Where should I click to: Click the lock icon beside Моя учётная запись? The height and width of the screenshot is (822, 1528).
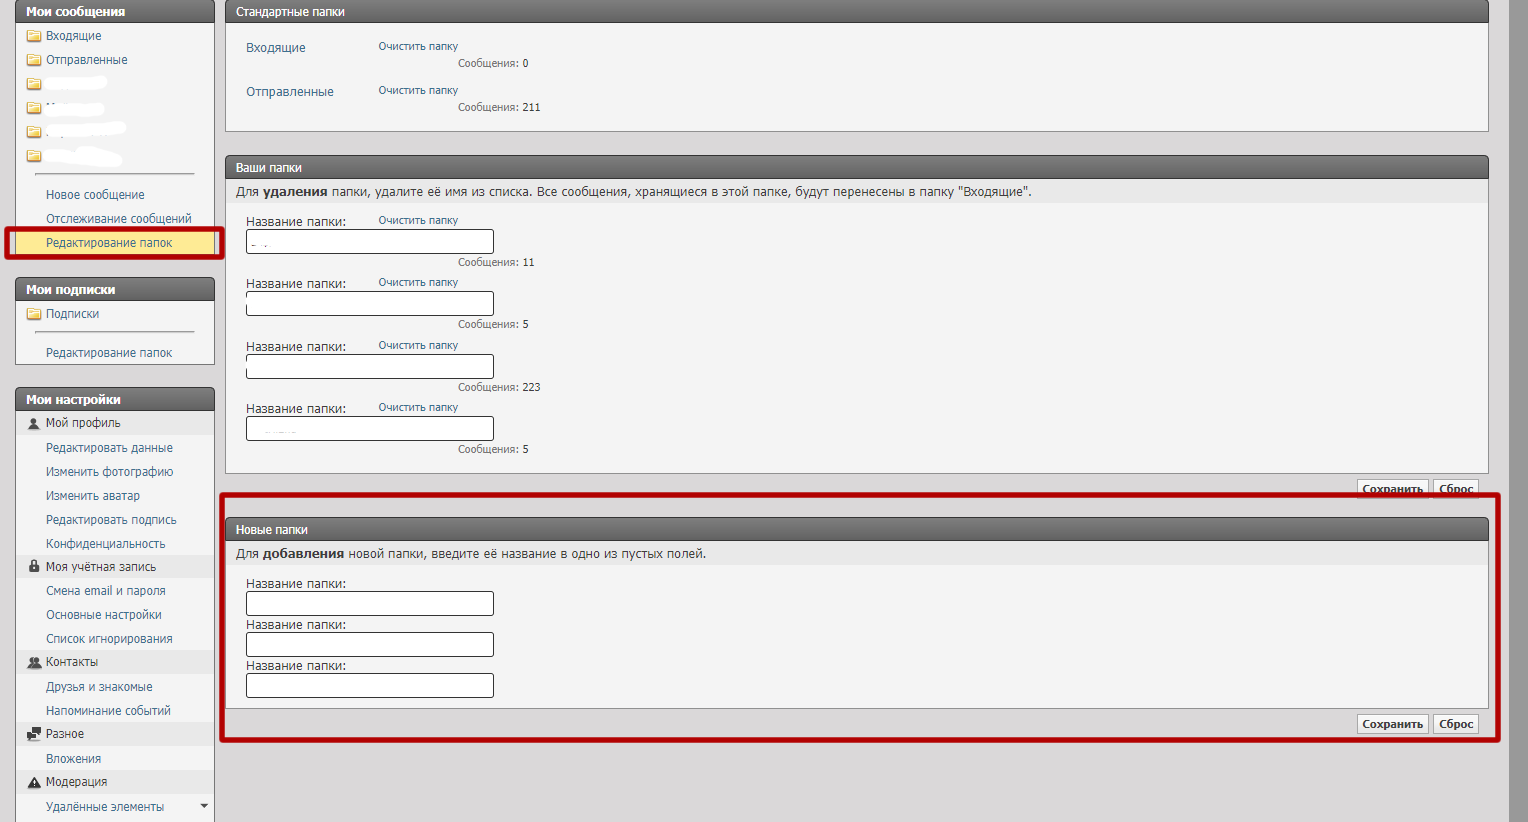pos(34,566)
